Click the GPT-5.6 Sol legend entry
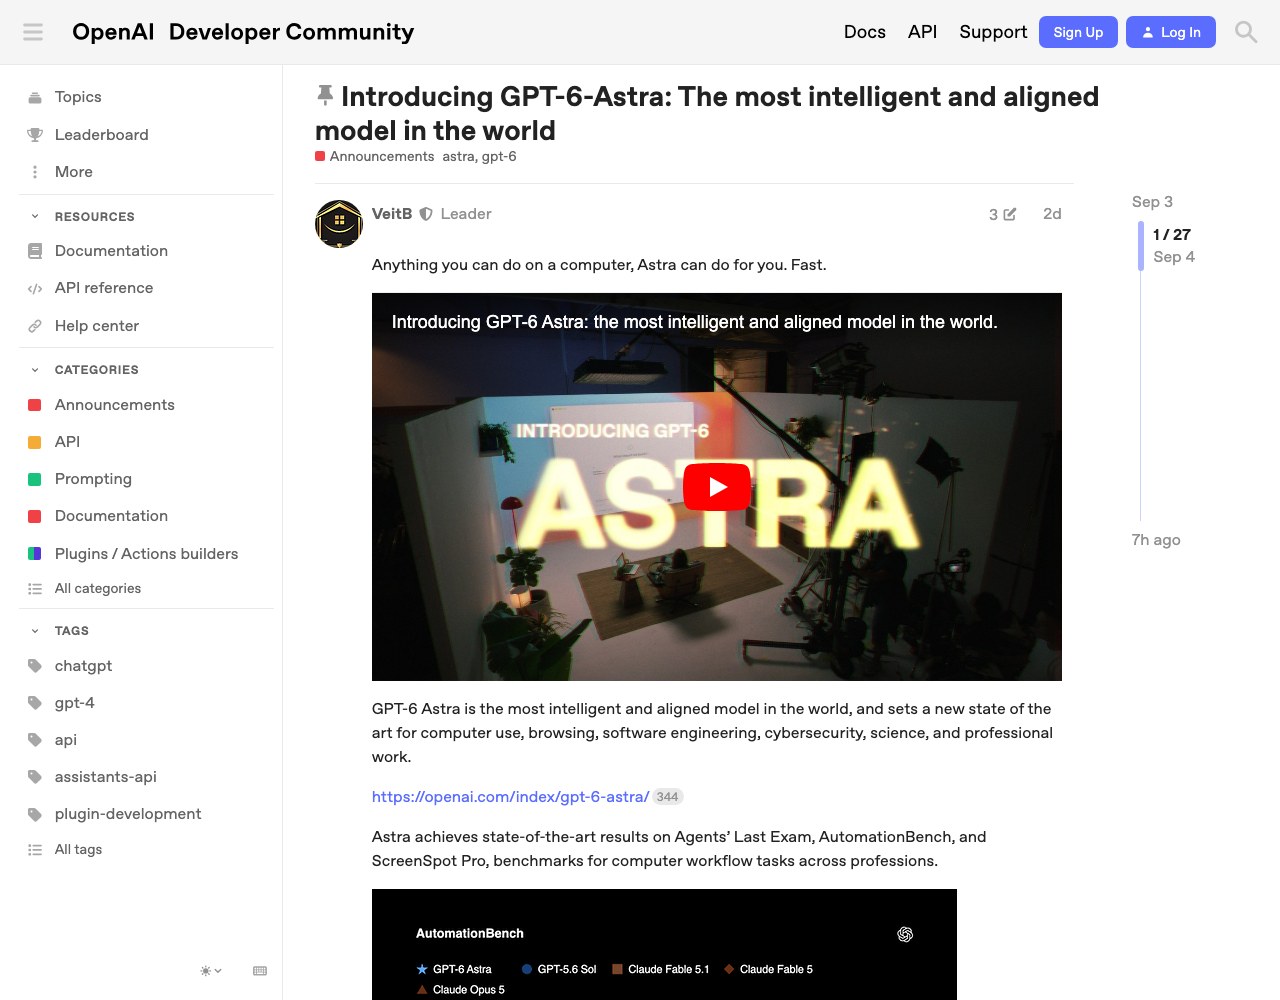This screenshot has width=1280, height=1000. [558, 969]
